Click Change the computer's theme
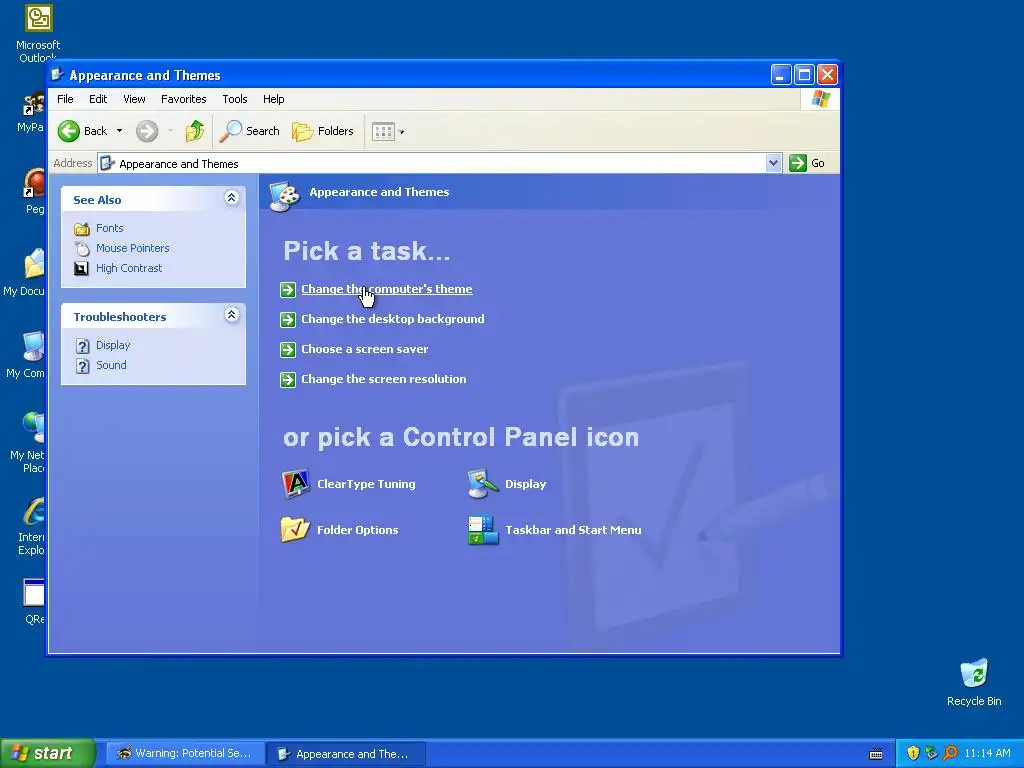The width and height of the screenshot is (1024, 768). pos(387,289)
